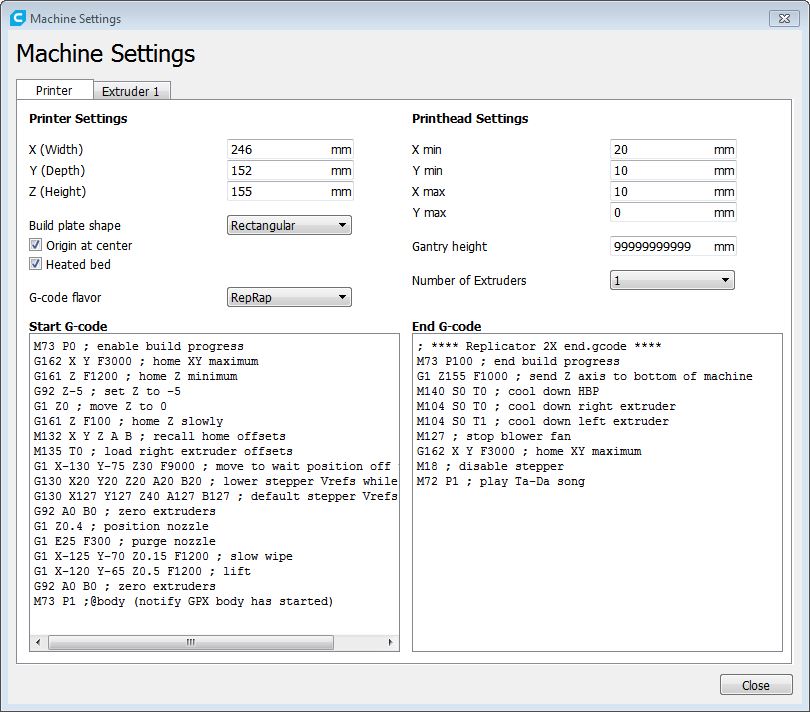Close the Machine Settings window via X
810x712 pixels.
click(x=782, y=18)
